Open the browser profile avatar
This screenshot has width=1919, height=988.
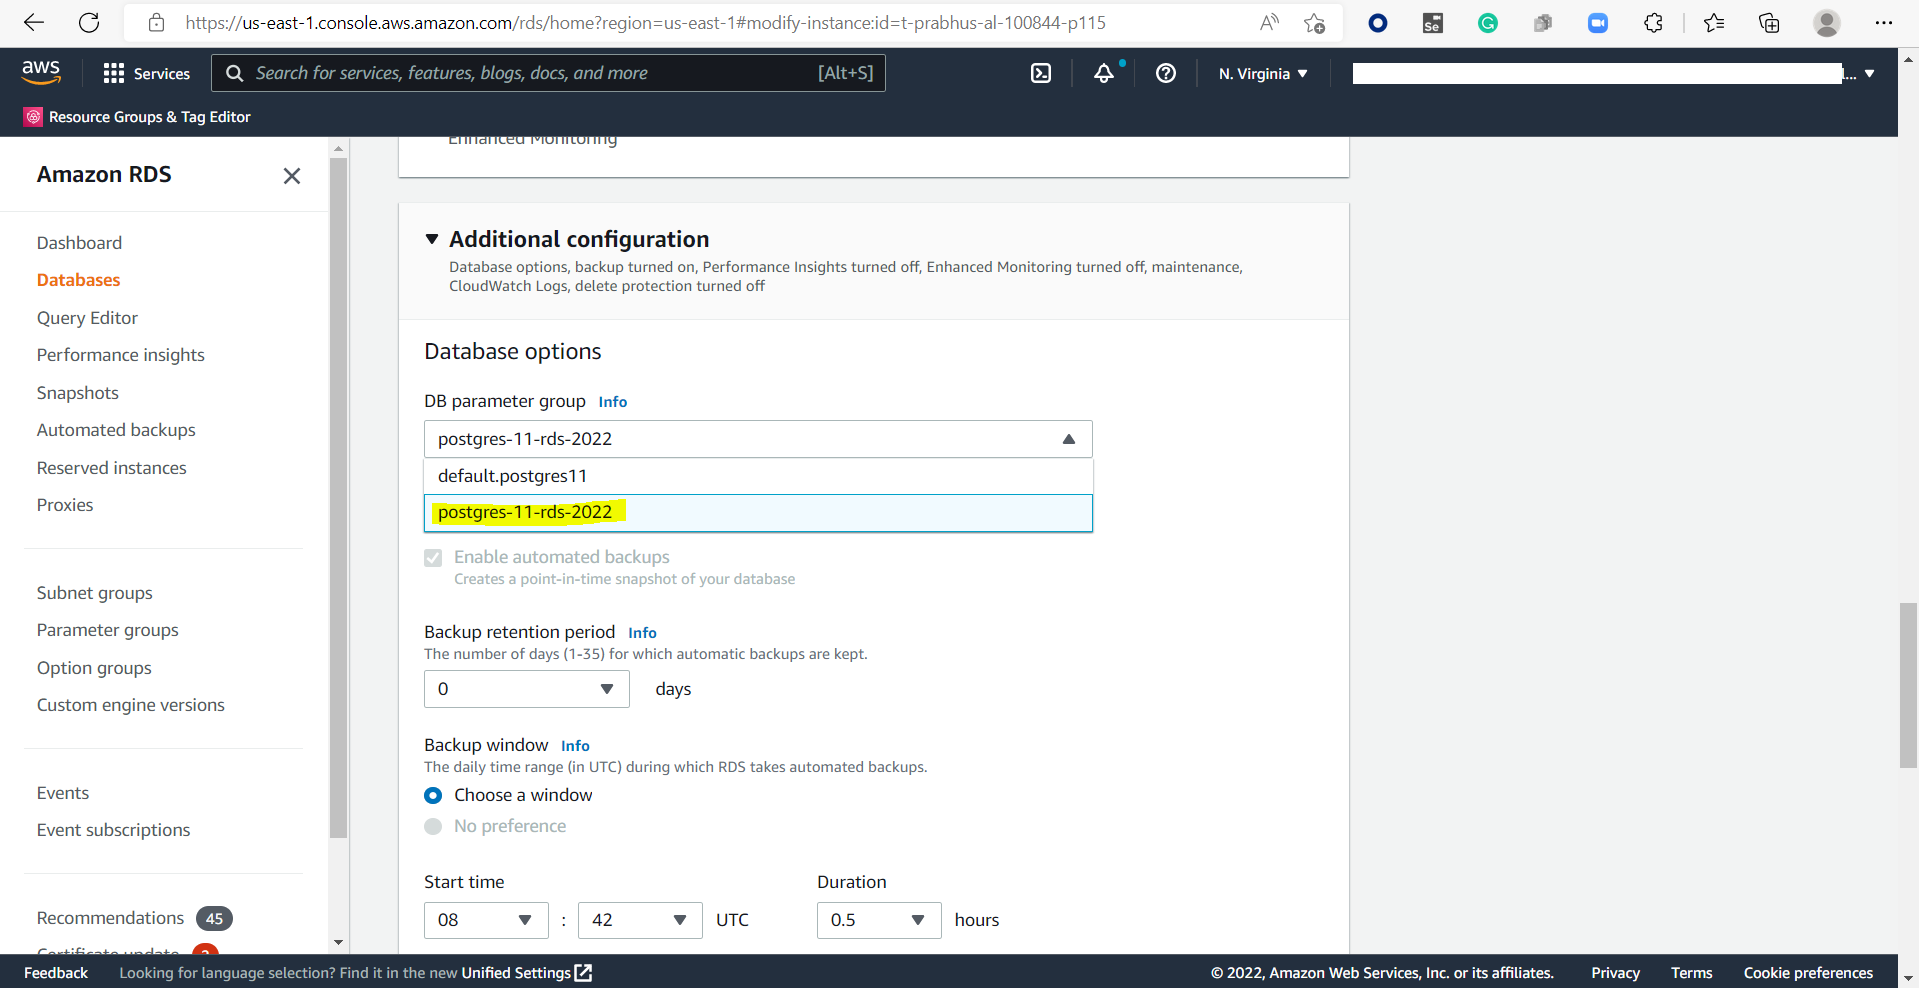[1827, 22]
